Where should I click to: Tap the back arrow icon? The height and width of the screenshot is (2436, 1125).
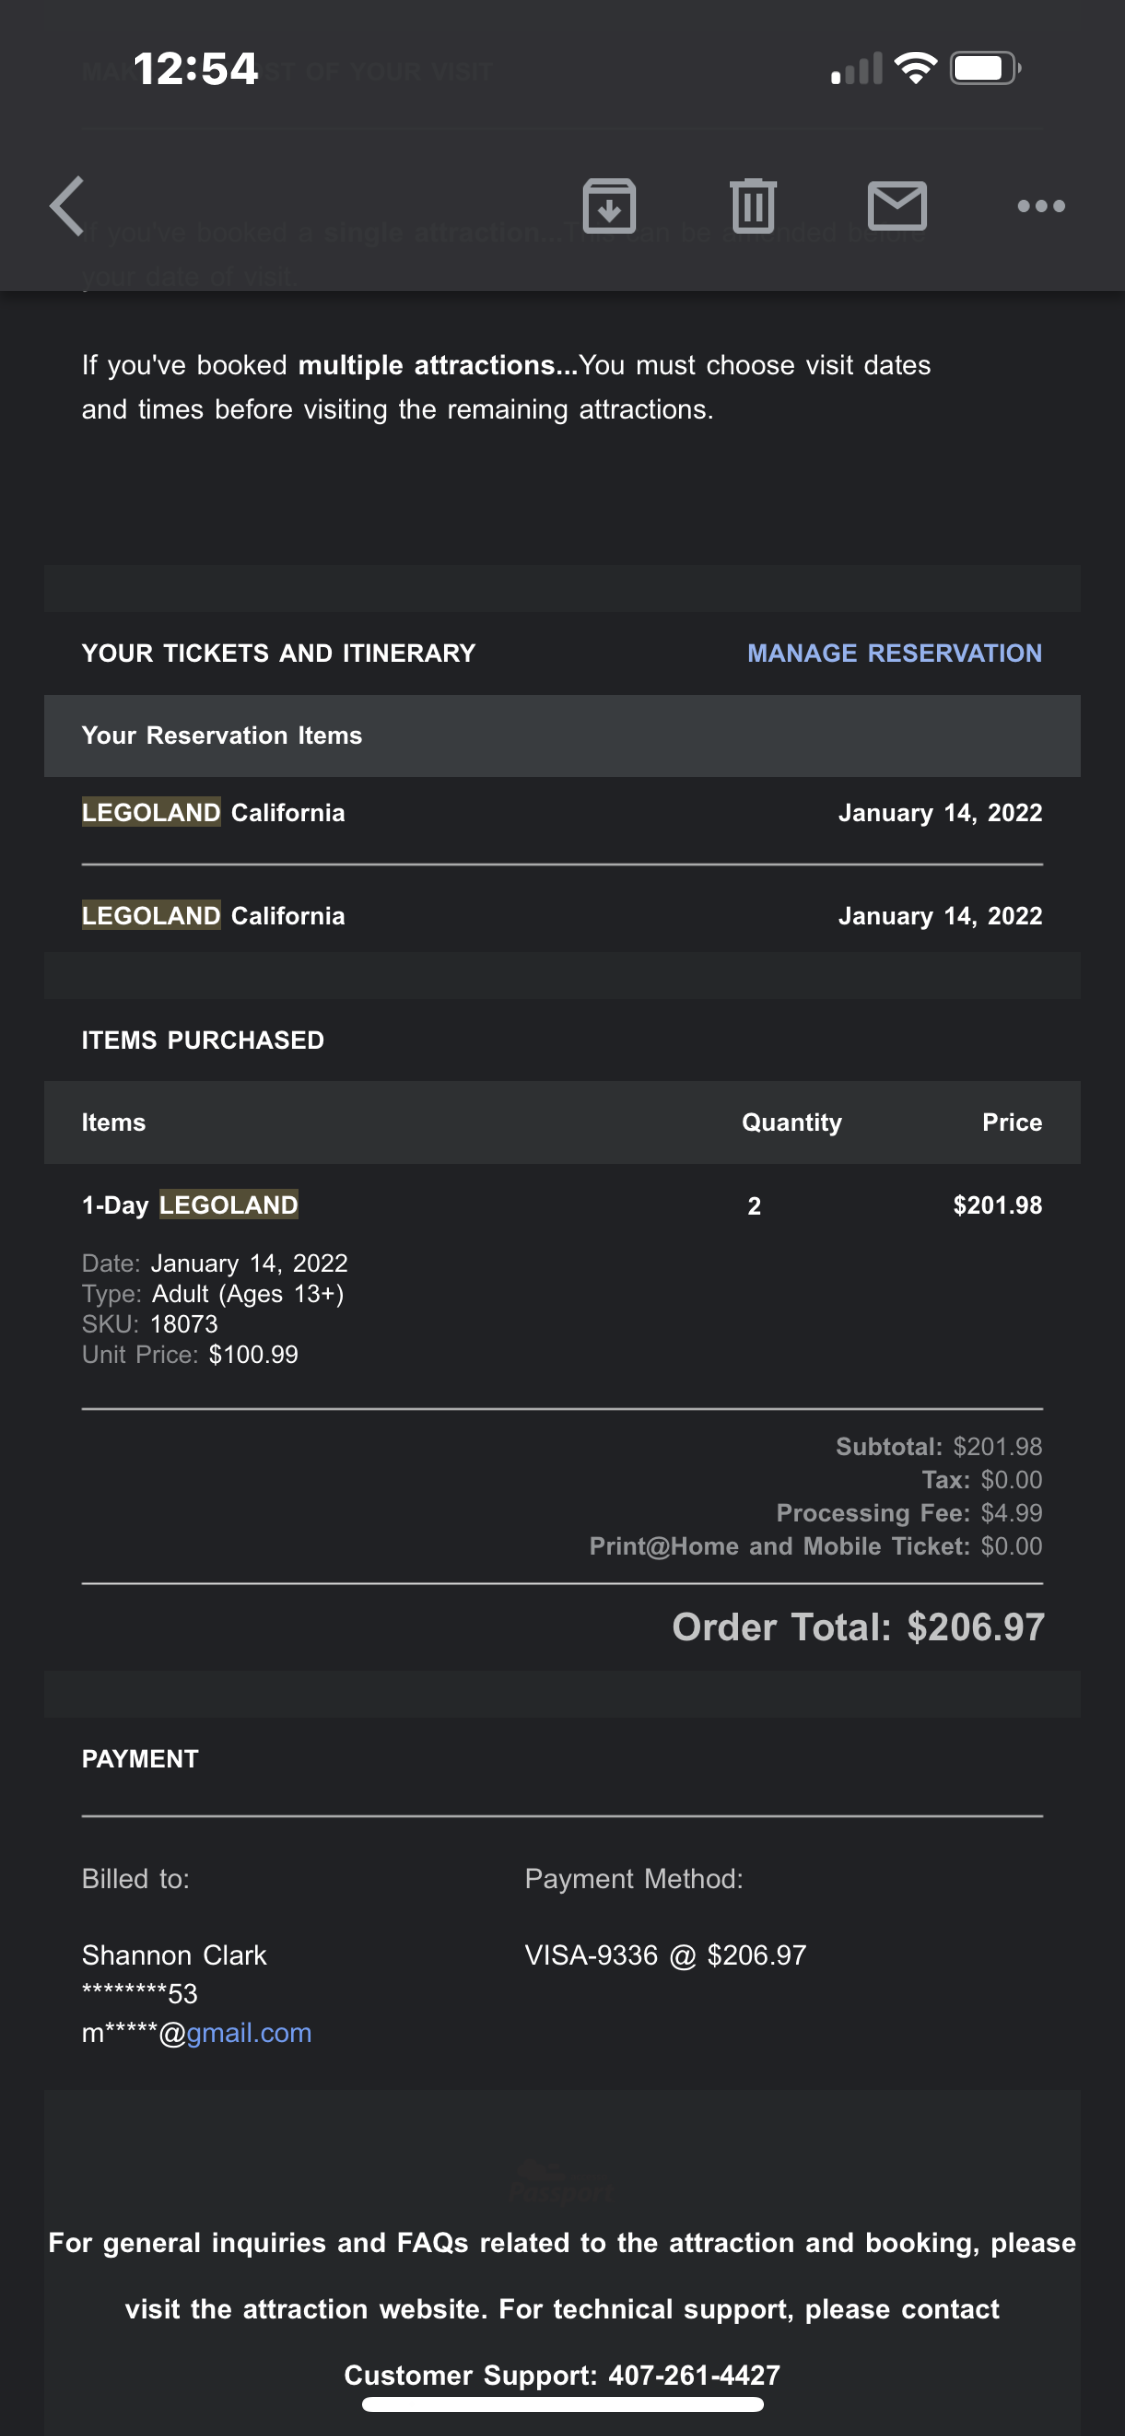coord(68,206)
